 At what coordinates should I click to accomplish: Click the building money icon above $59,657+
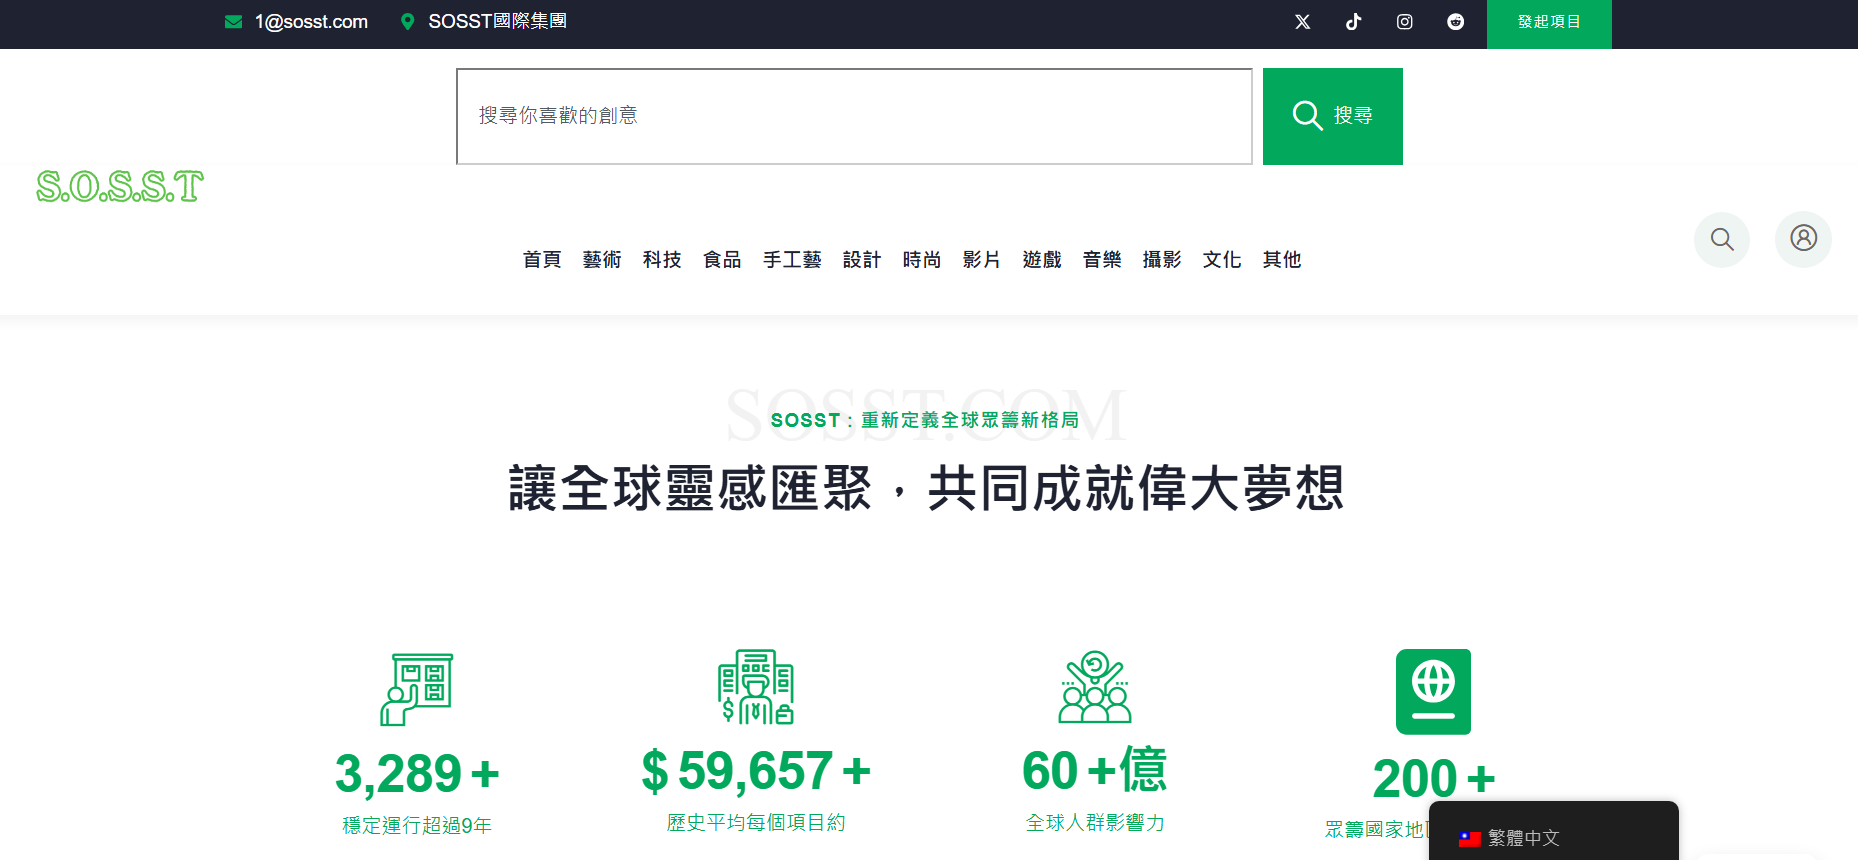click(x=756, y=687)
